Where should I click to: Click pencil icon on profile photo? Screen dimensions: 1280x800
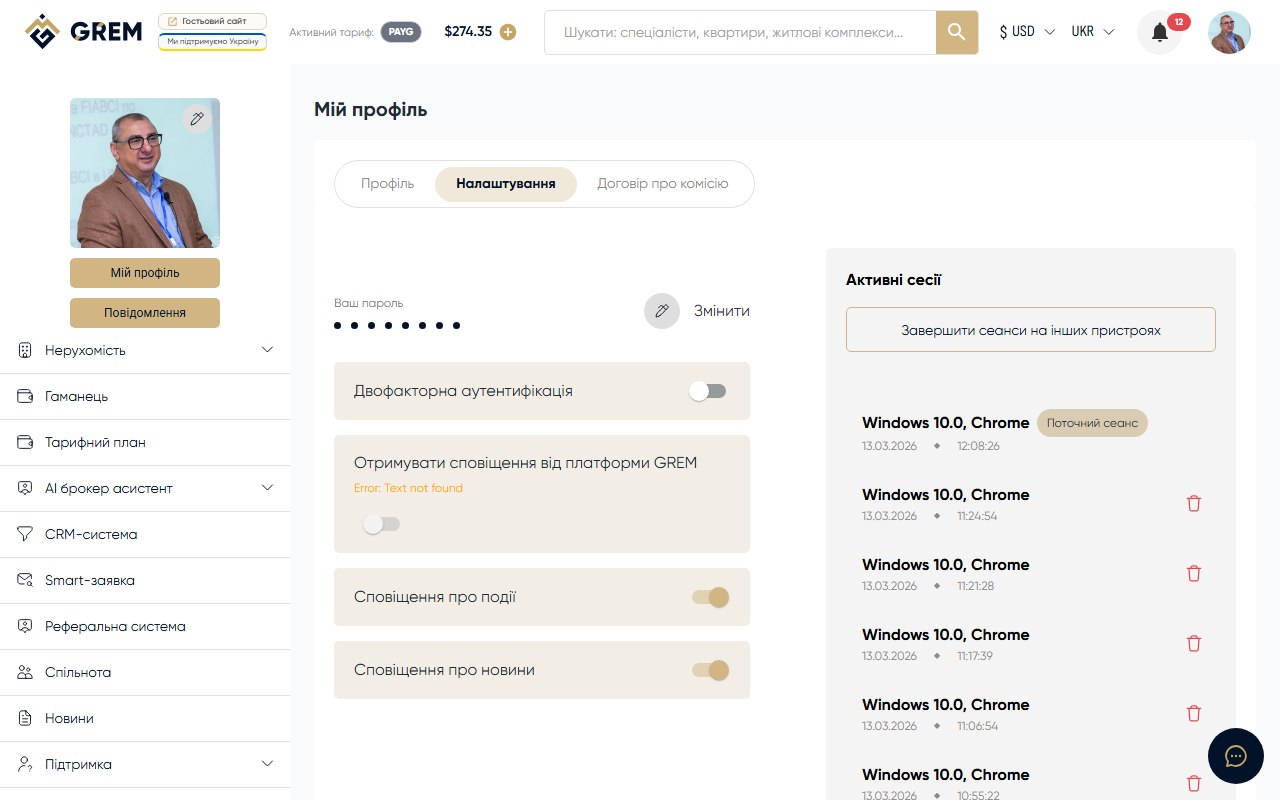[x=197, y=119]
